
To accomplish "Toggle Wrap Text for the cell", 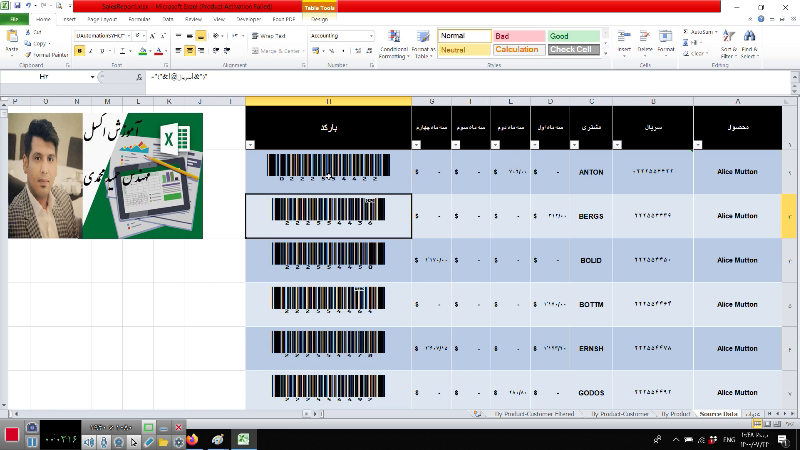I will pyautogui.click(x=267, y=36).
